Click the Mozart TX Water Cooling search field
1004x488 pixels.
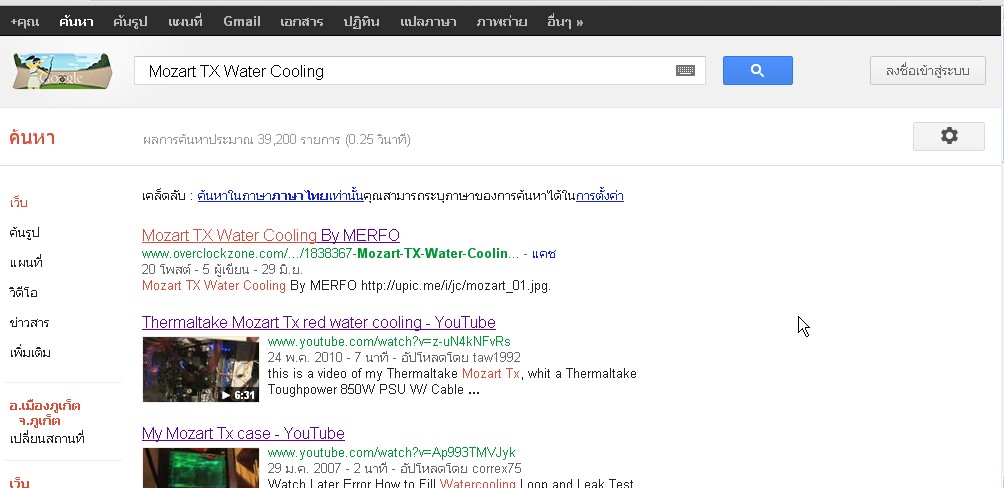(419, 70)
